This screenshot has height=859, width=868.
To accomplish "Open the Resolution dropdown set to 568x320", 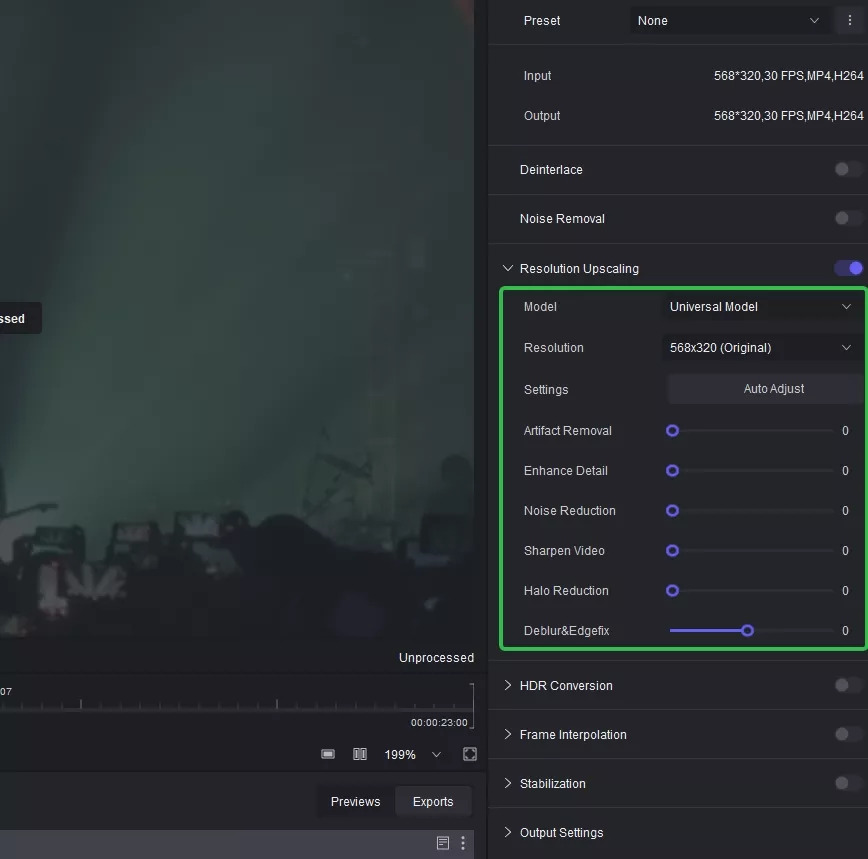I will 760,348.
